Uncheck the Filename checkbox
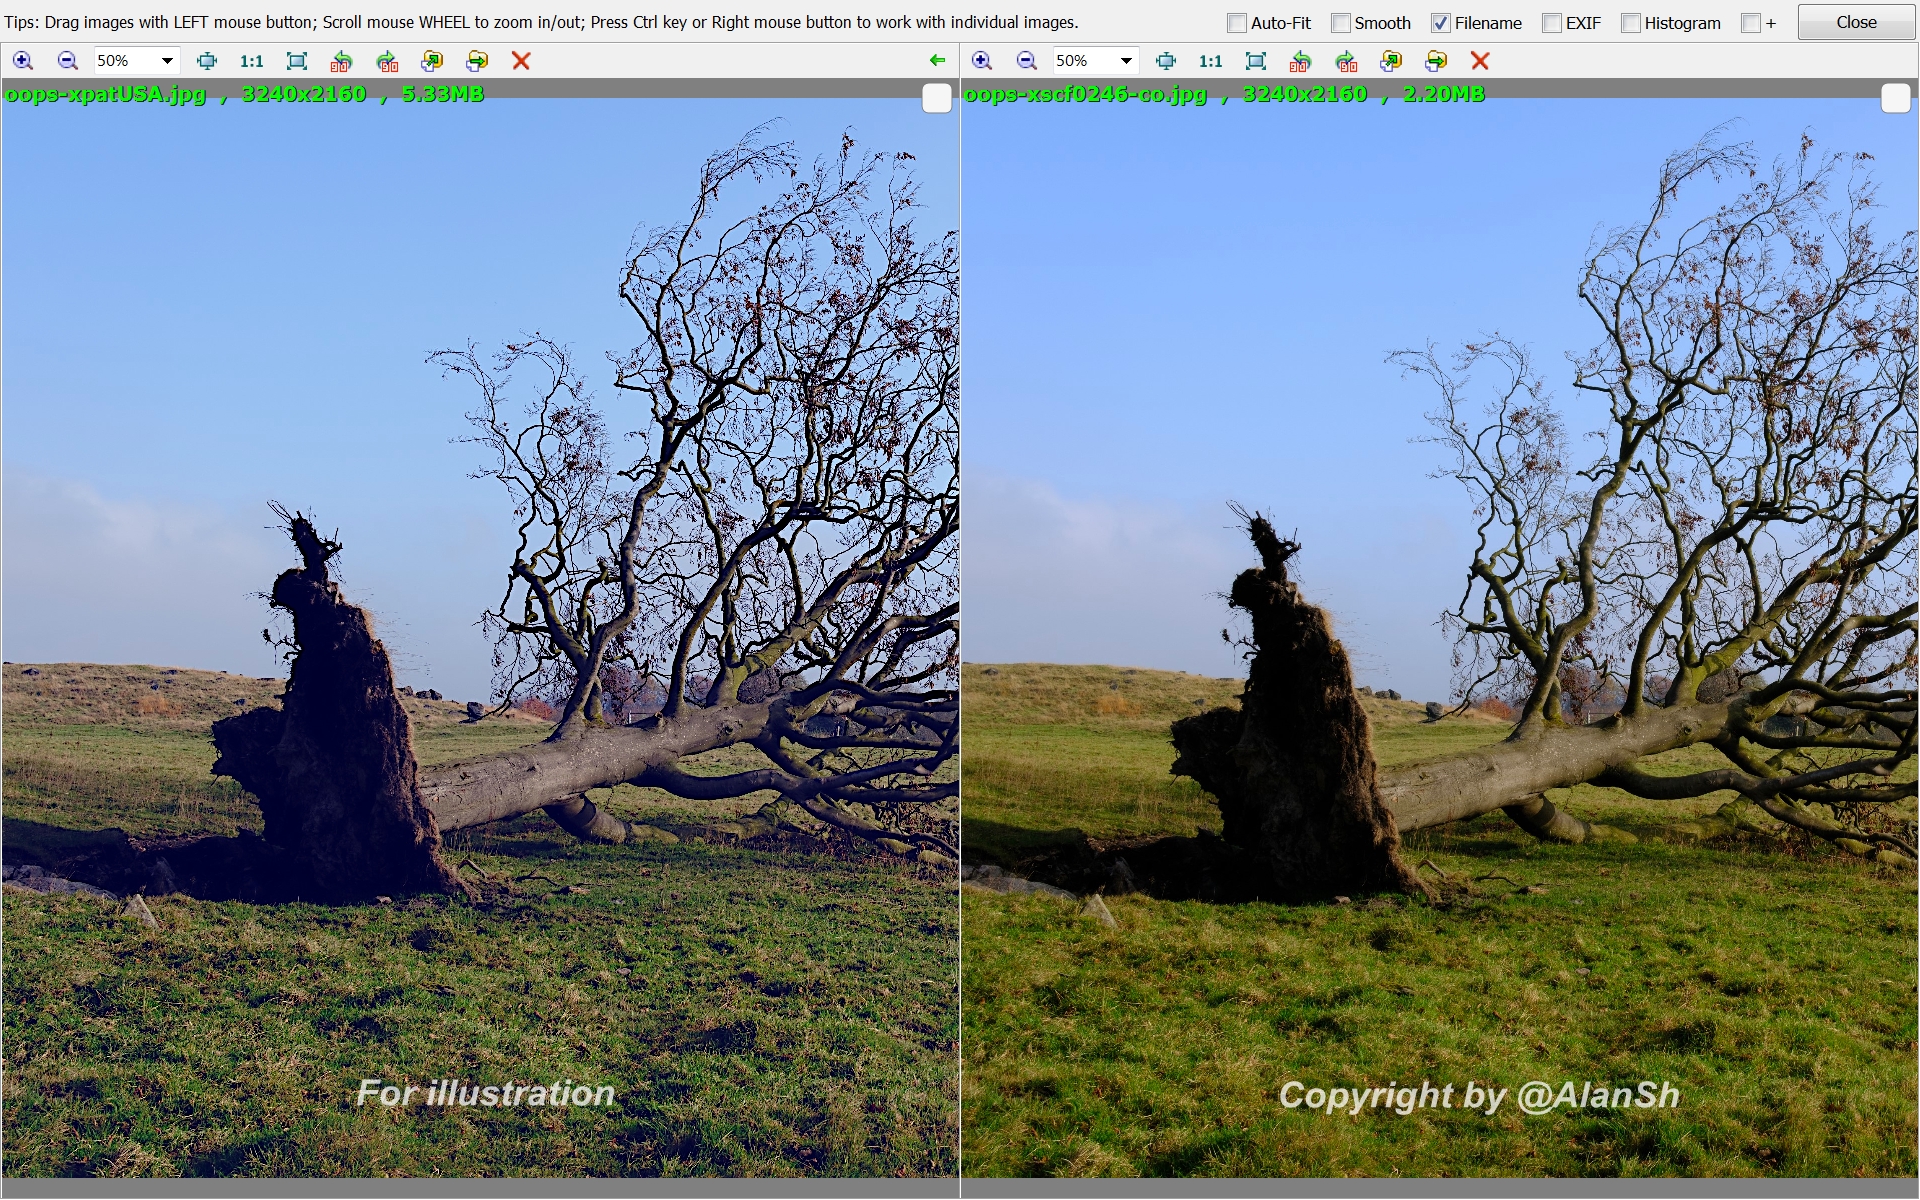This screenshot has width=1920, height=1200. tap(1441, 23)
